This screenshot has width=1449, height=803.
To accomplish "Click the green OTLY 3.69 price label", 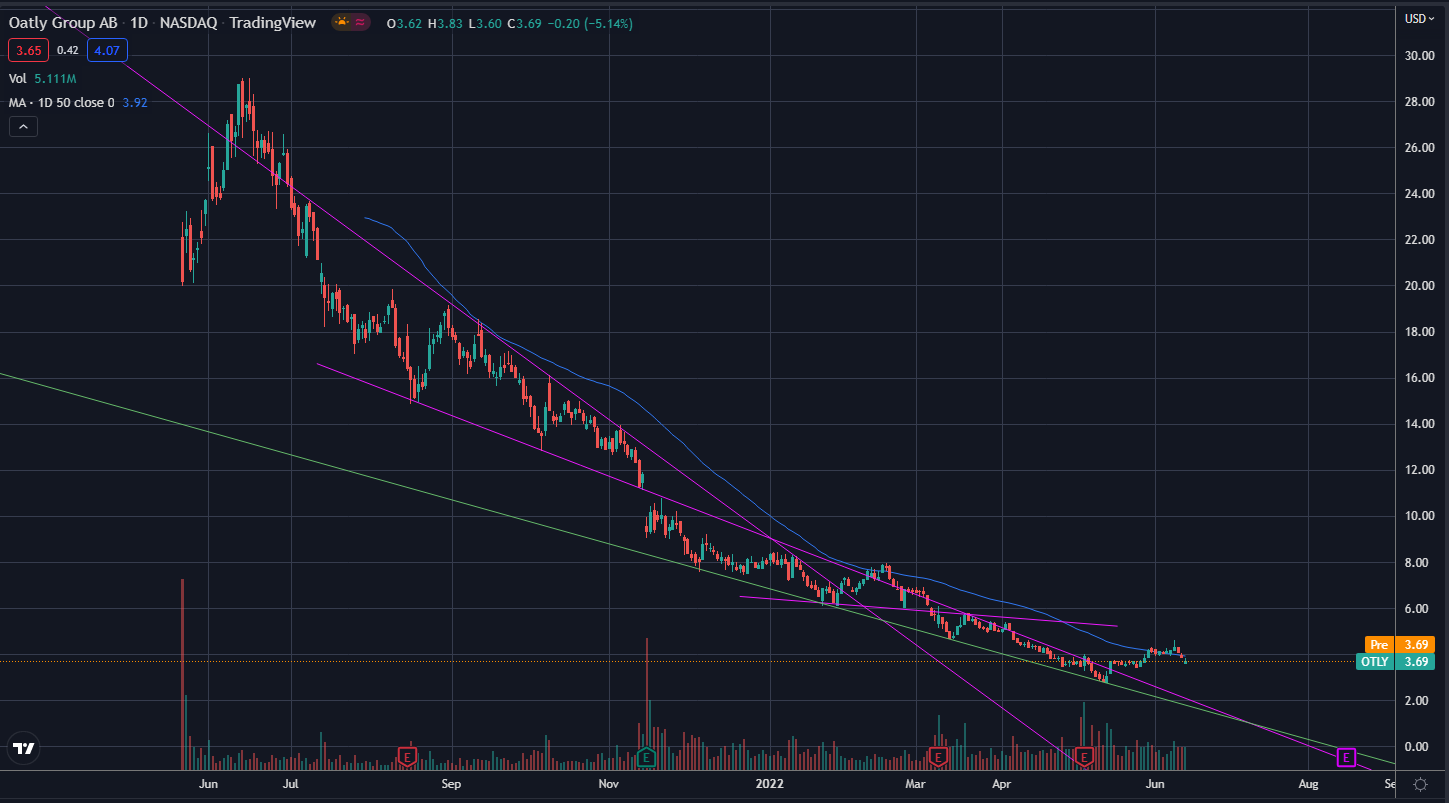I will pos(1395,661).
